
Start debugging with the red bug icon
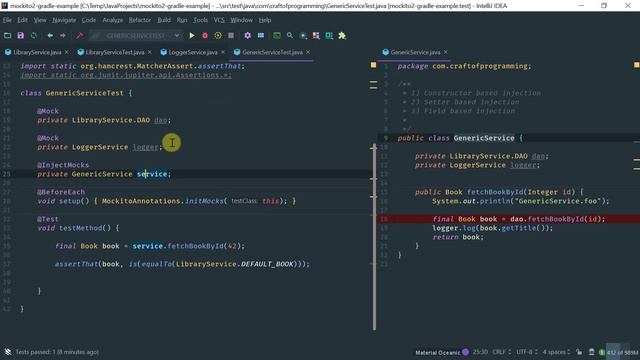(x=205, y=36)
